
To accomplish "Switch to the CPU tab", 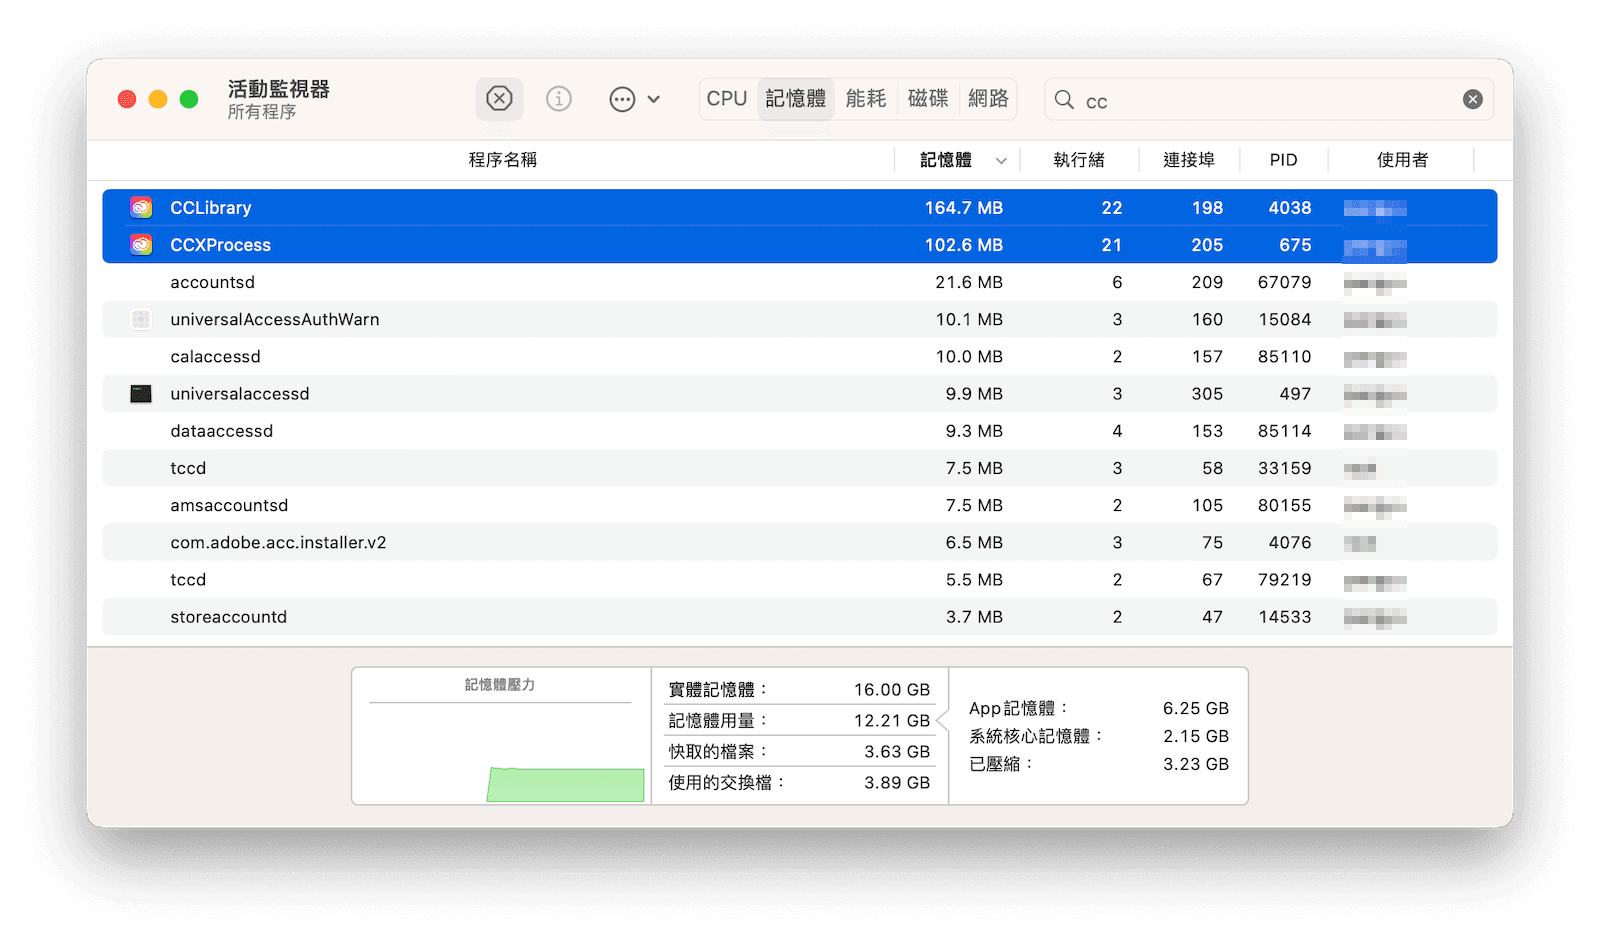I will tap(727, 99).
